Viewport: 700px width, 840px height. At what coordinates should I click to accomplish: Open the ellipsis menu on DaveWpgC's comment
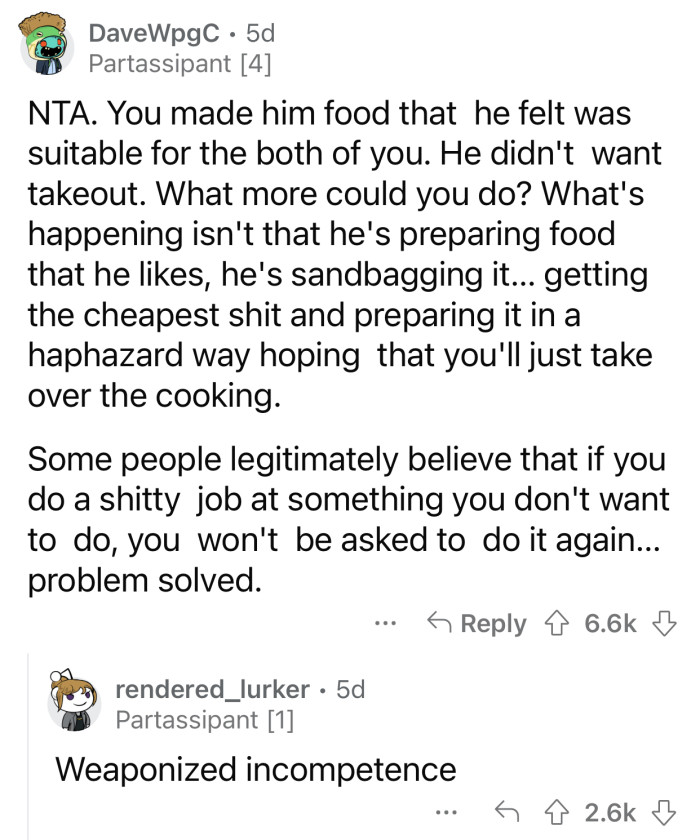387,623
